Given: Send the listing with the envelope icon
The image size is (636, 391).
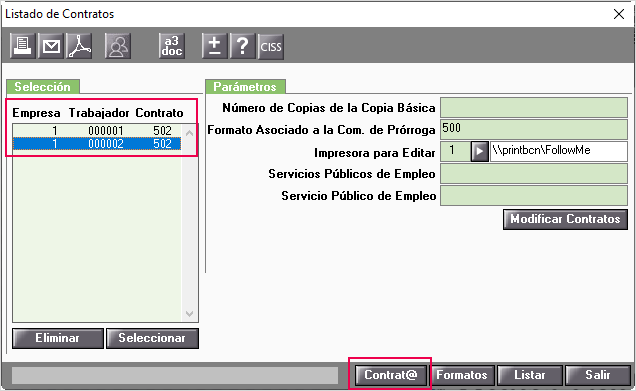Looking at the screenshot, I should tap(51, 46).
